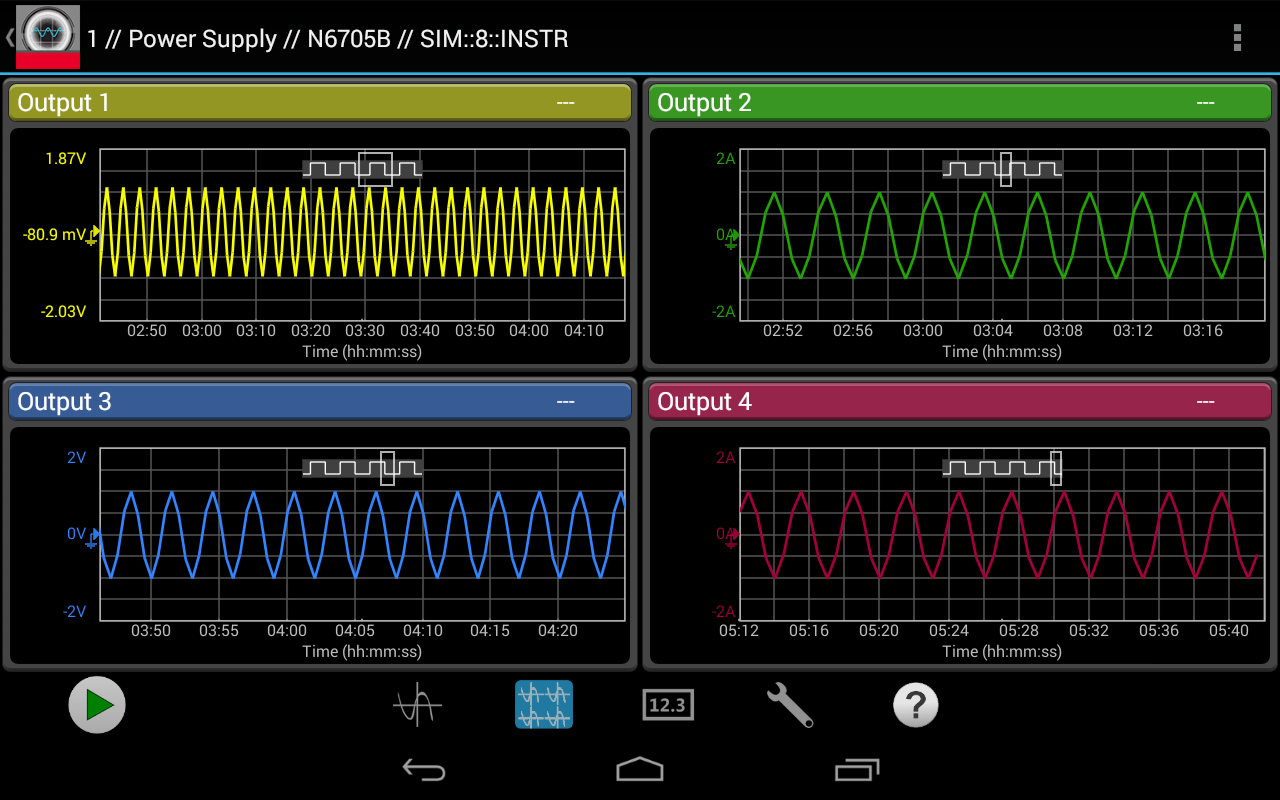Tap the Output 2 green current waveform
This screenshot has width=1280, height=800.
pyautogui.click(x=1002, y=235)
